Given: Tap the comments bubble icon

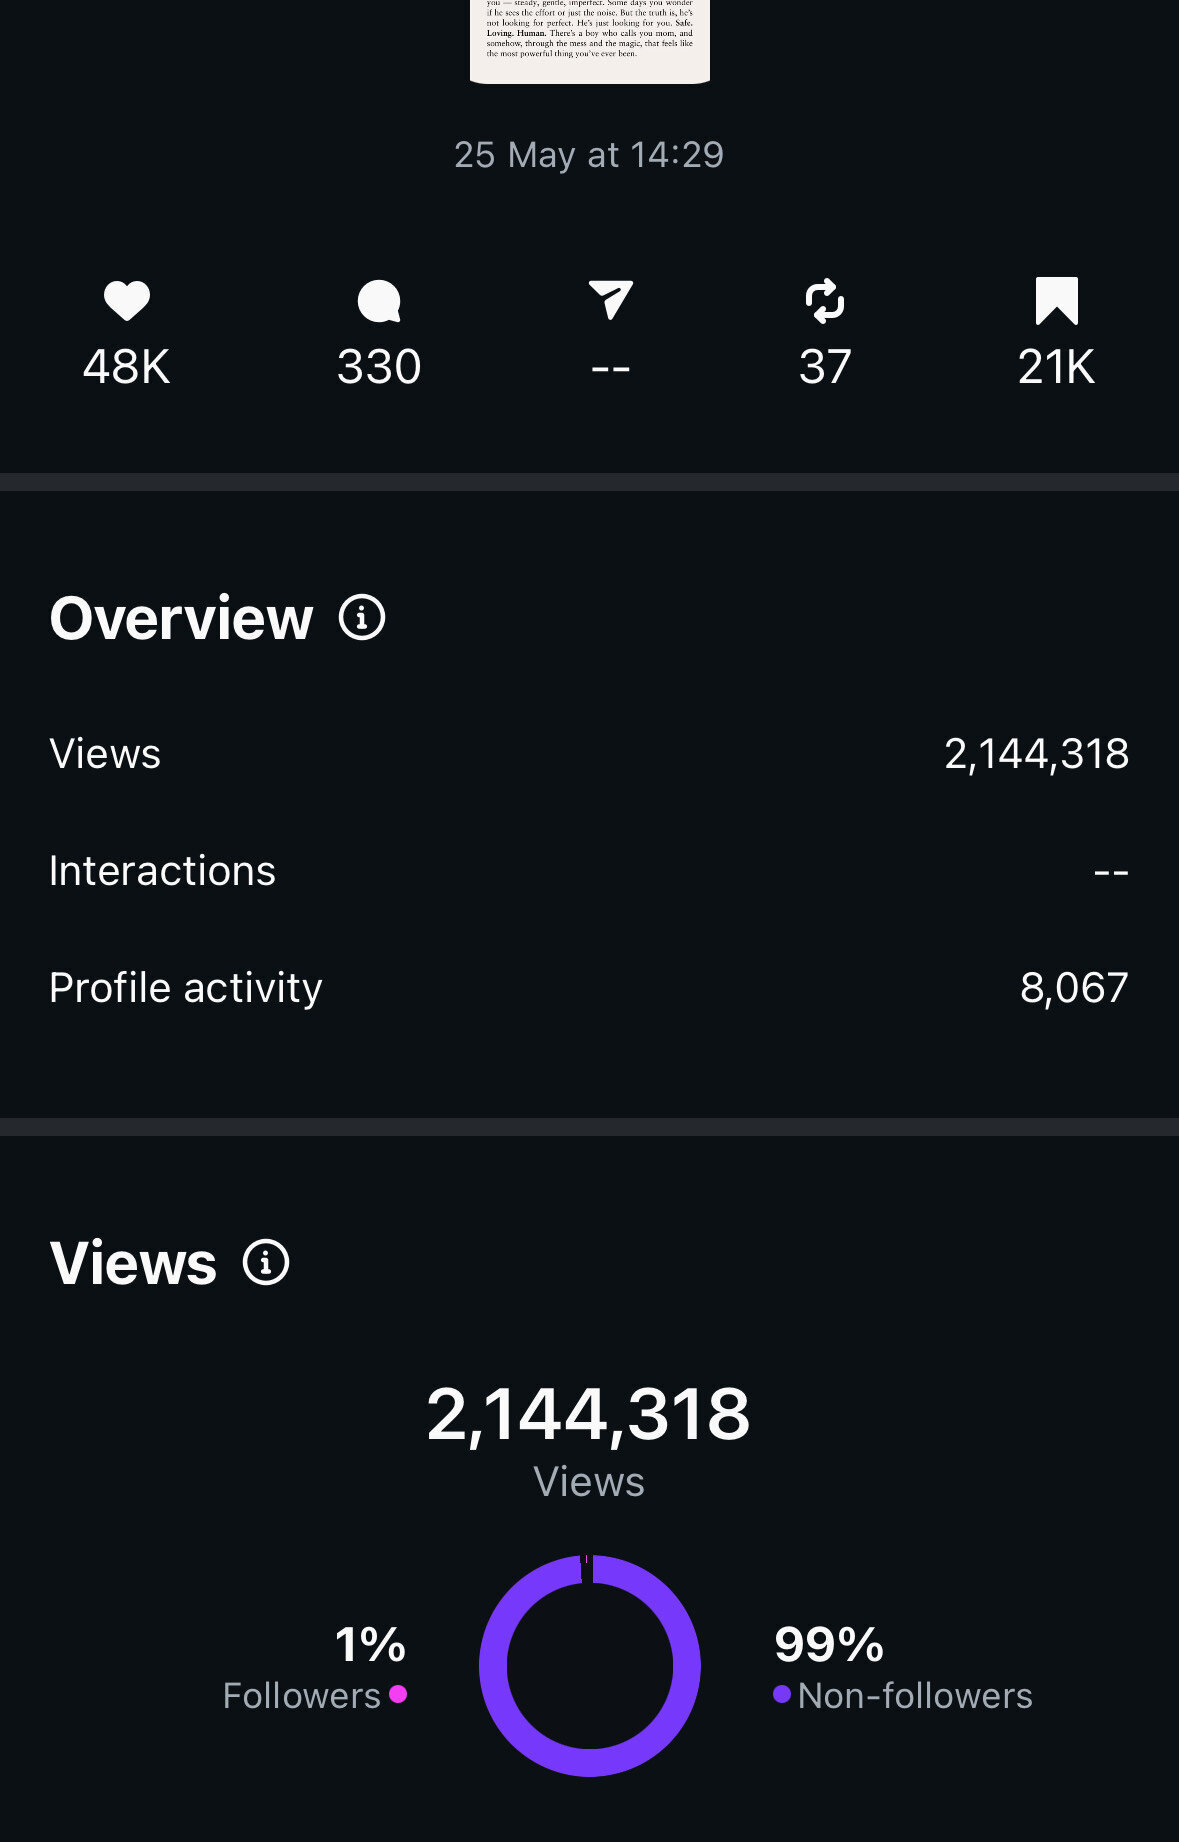Looking at the screenshot, I should pos(379,301).
